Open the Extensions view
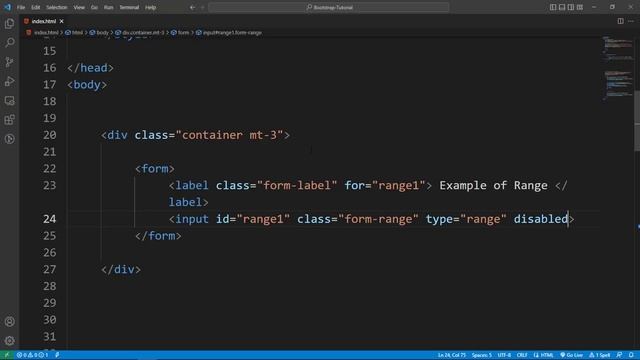The width and height of the screenshot is (640, 360). click(x=9, y=120)
